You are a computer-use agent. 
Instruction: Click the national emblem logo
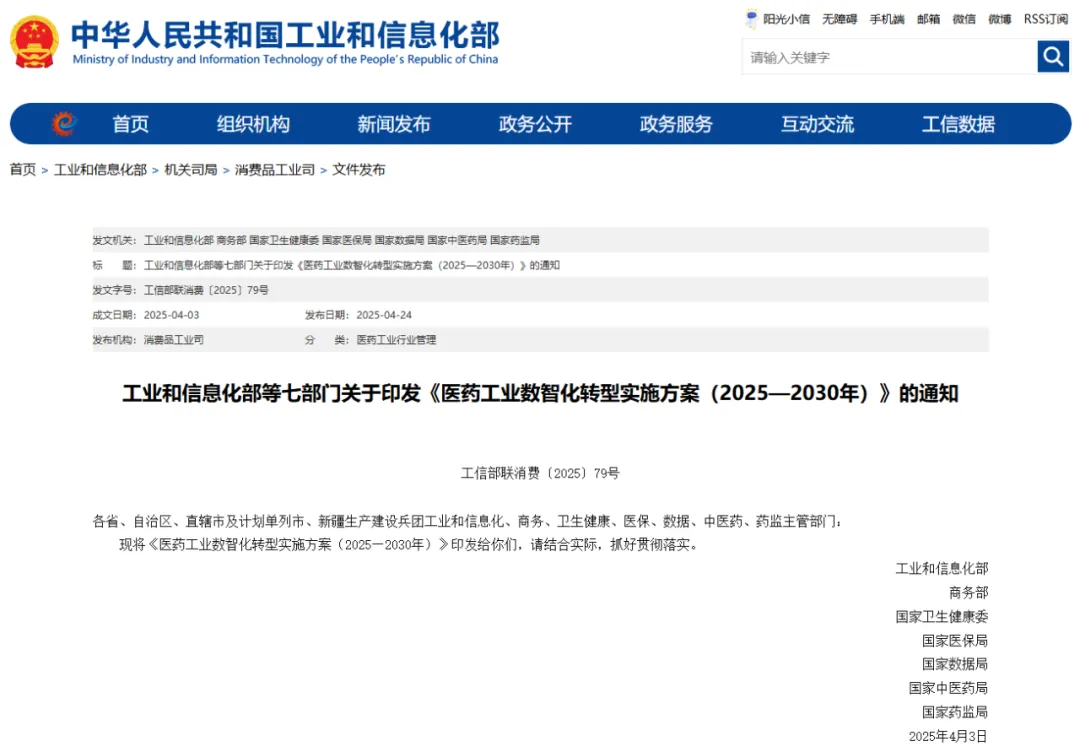pyautogui.click(x=34, y=42)
